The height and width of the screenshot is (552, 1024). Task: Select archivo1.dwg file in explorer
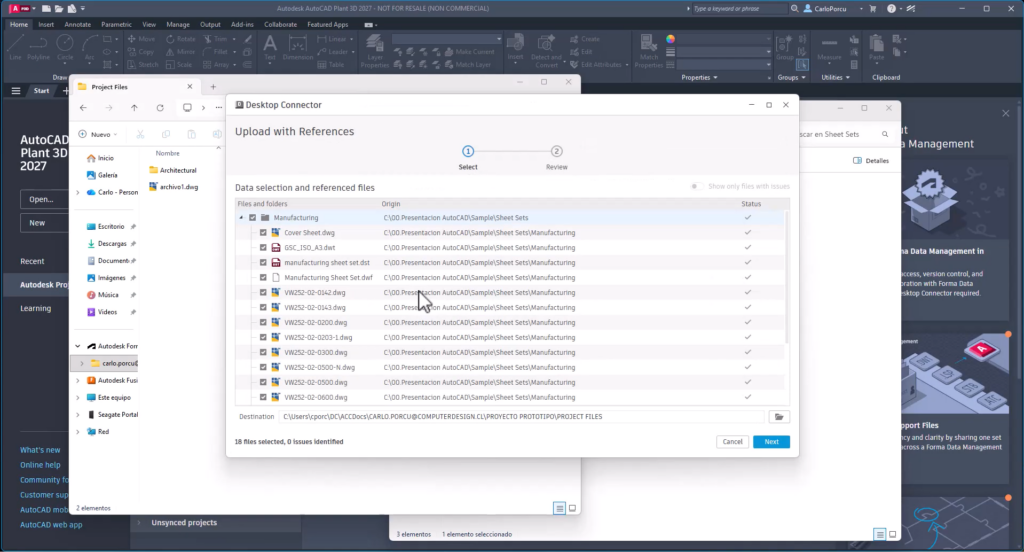click(174, 187)
